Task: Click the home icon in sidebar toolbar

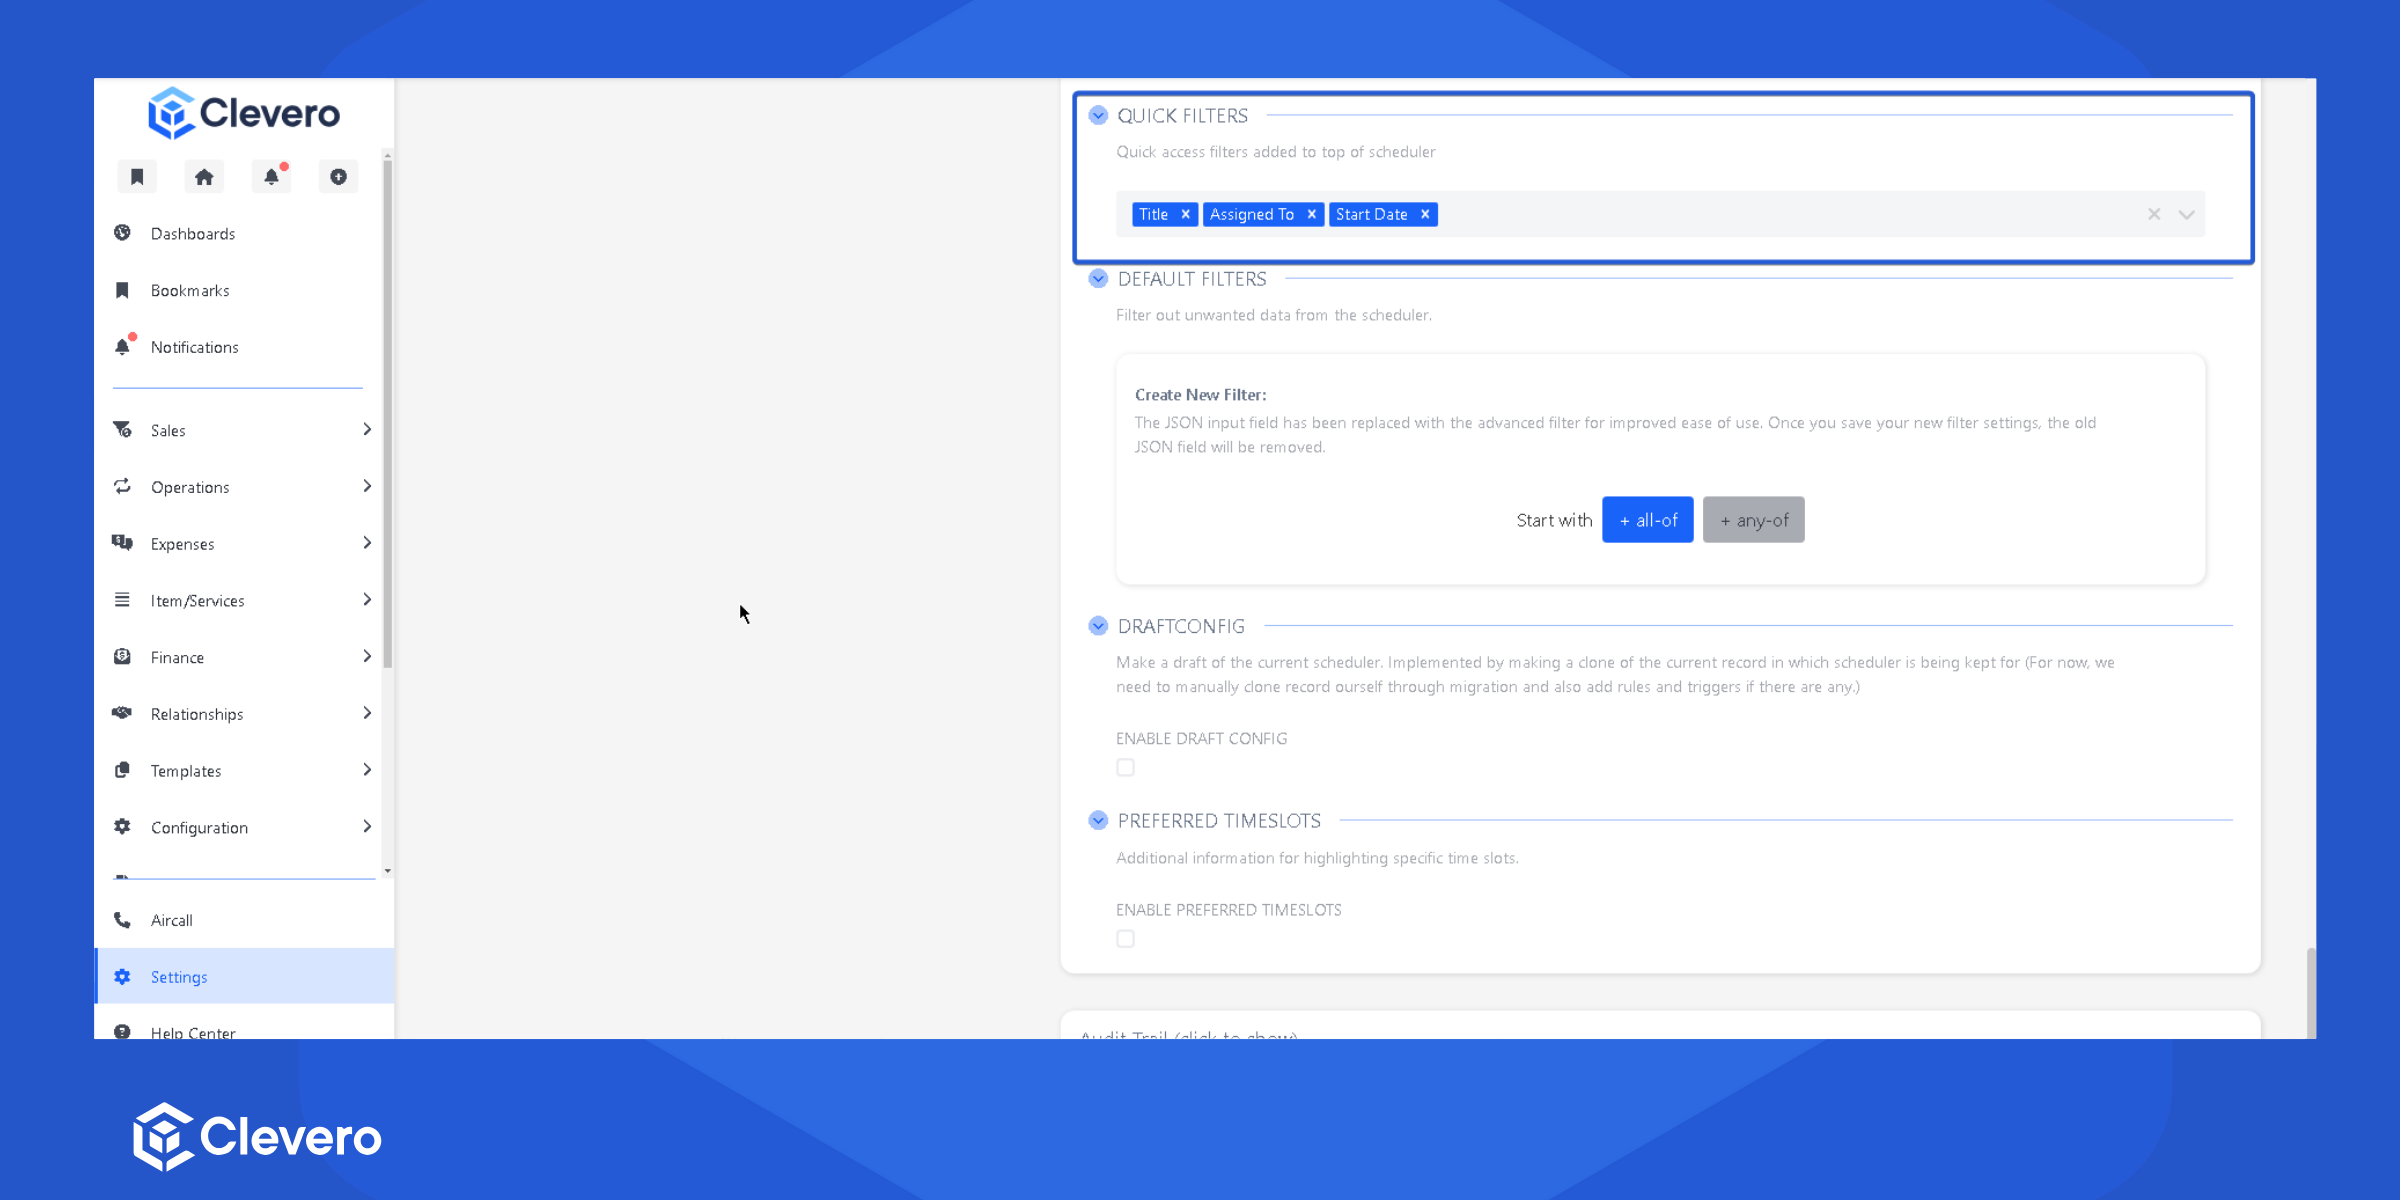Action: tap(204, 177)
